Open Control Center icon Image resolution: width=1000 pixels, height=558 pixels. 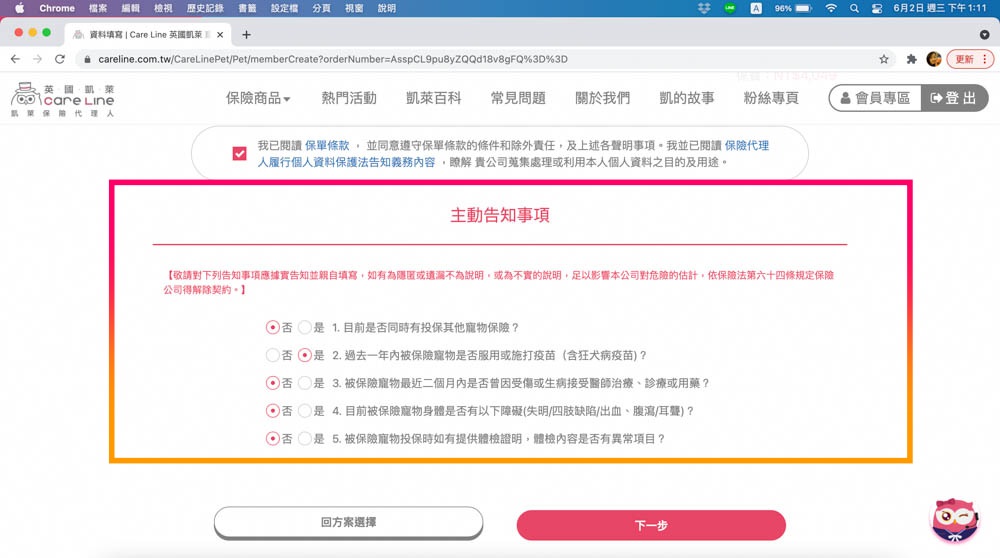(877, 8)
